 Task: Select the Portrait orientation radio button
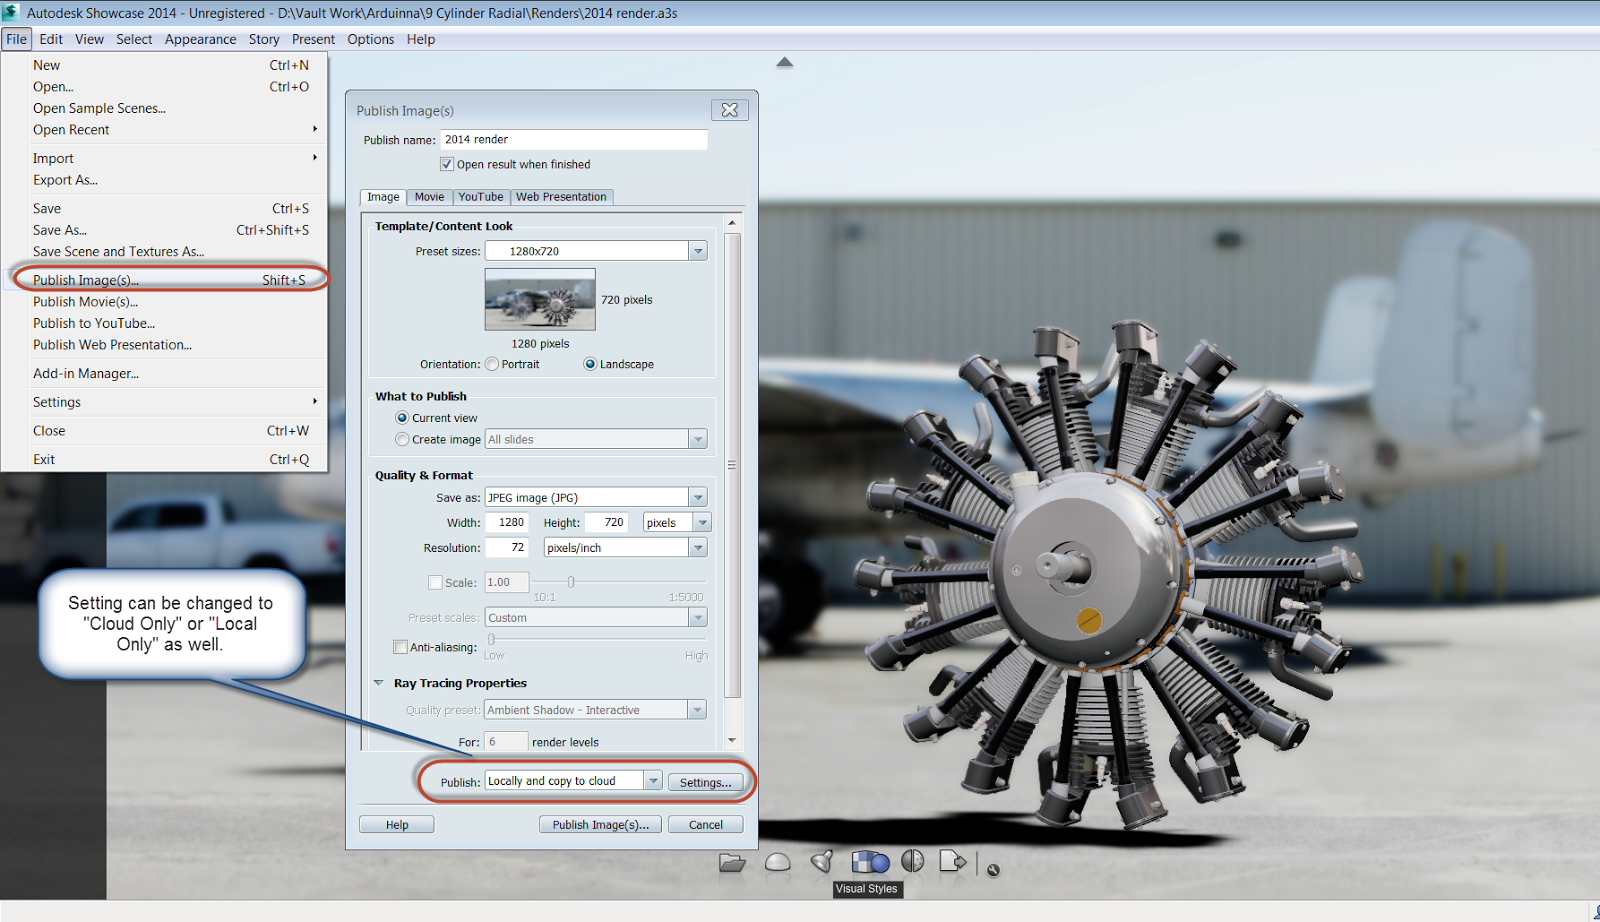coord(492,364)
